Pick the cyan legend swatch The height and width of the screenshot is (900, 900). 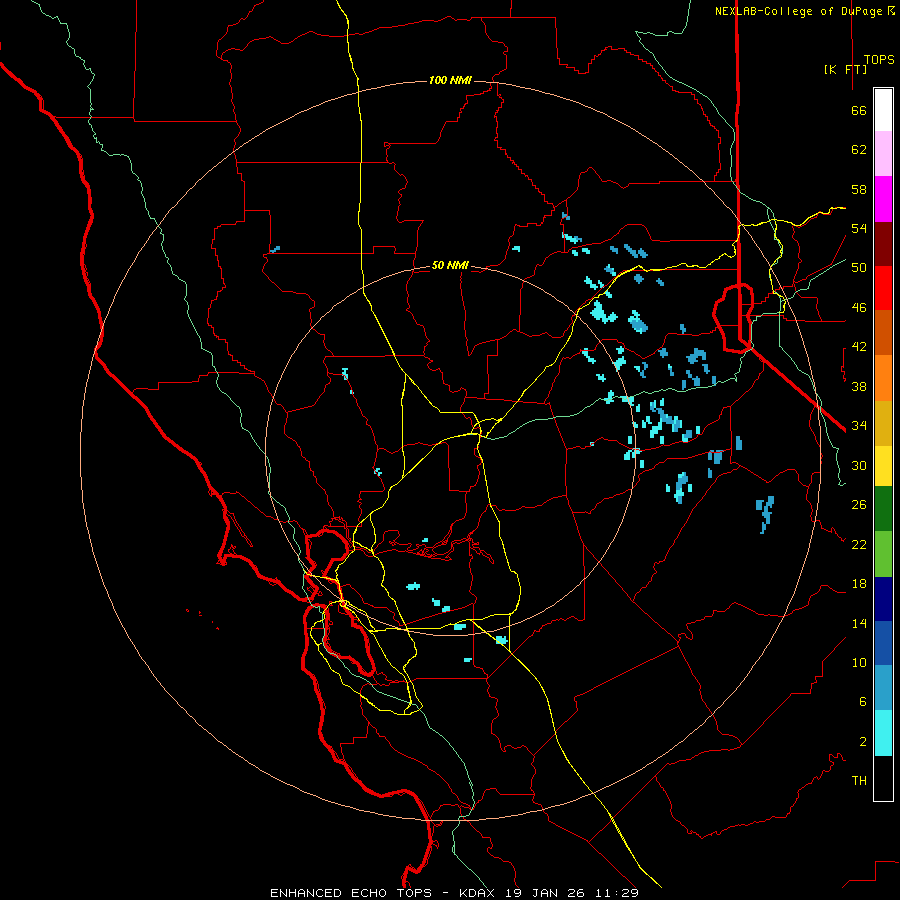(x=883, y=733)
